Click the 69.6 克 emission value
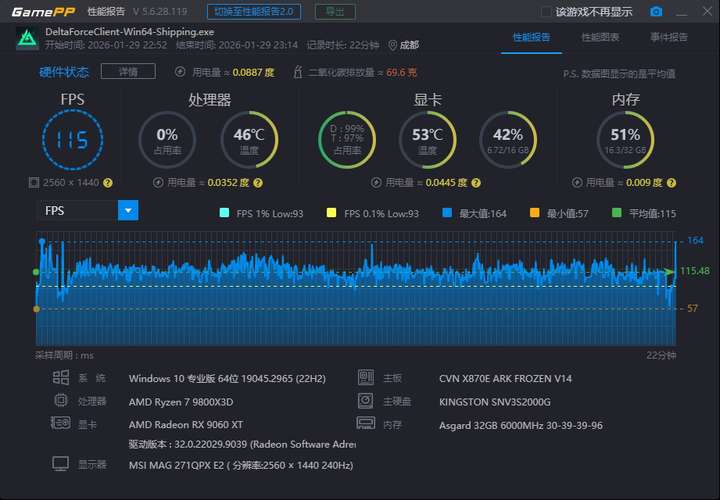The height and width of the screenshot is (500, 720). [401, 72]
